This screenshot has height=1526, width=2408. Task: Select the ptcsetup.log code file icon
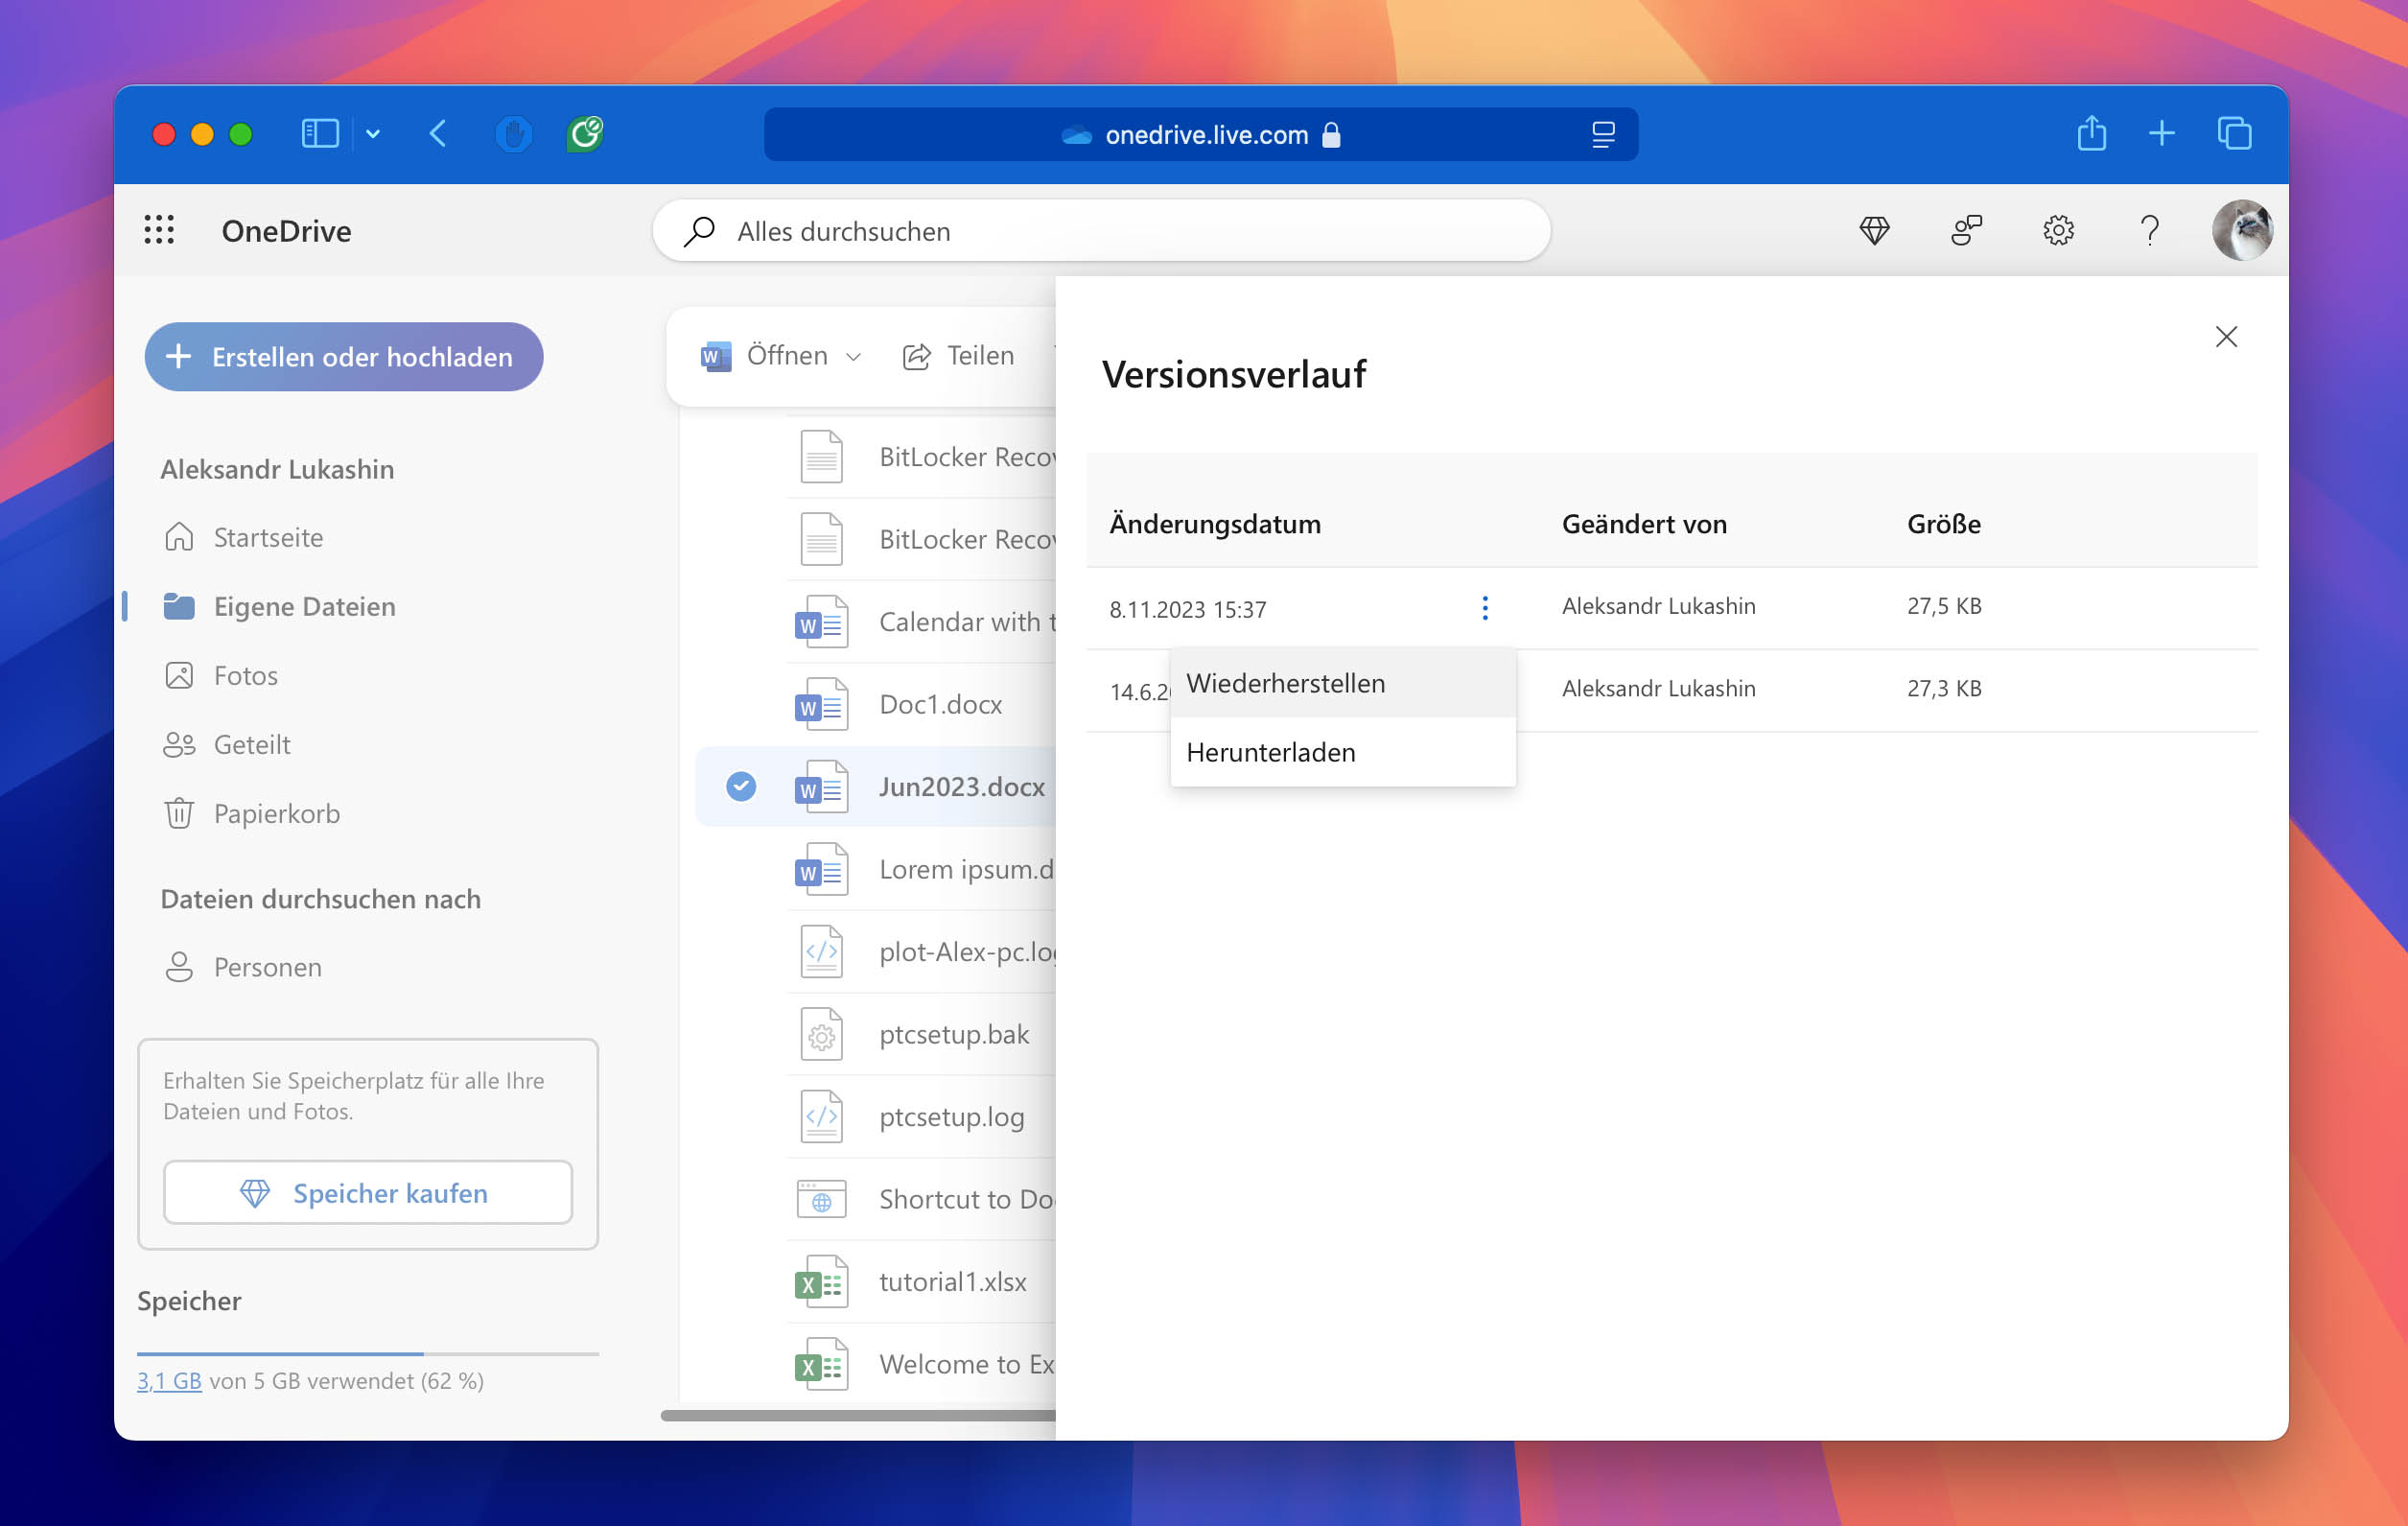821,1116
